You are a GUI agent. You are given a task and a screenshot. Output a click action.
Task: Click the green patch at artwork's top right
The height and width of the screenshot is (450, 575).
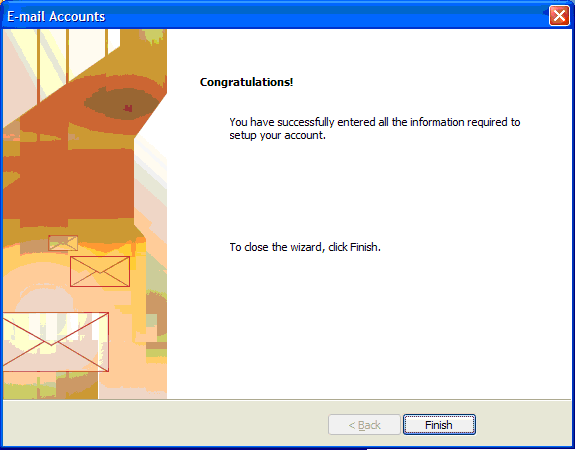155,36
